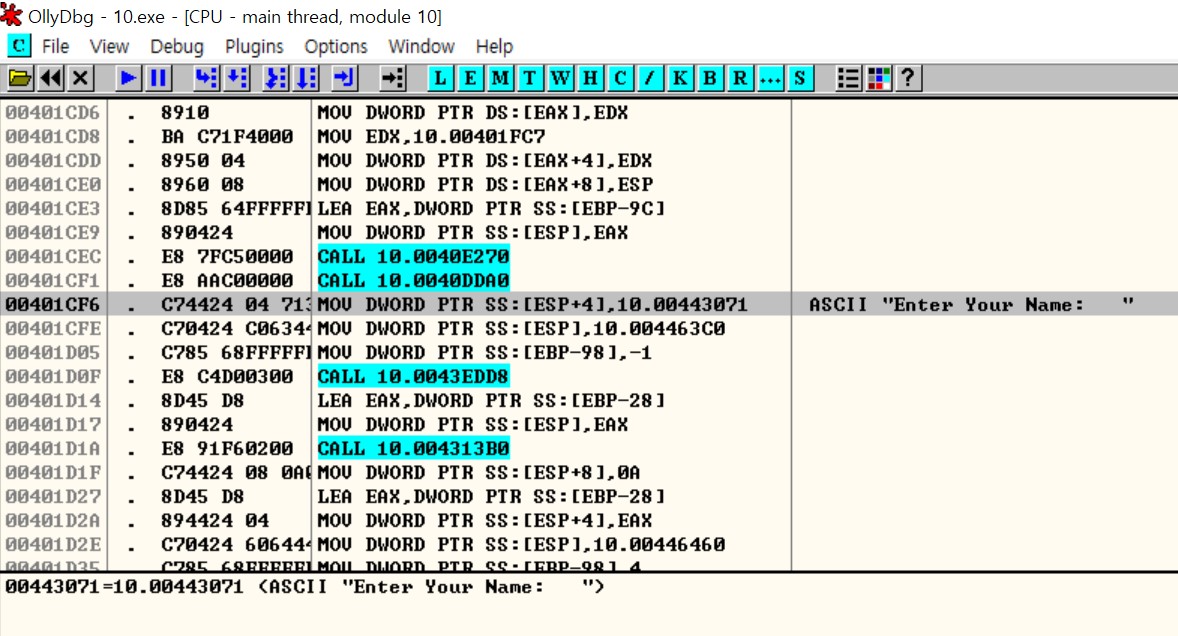The image size is (1178, 636).
Task: Select address row 00401CD6
Action: (x=53, y=113)
